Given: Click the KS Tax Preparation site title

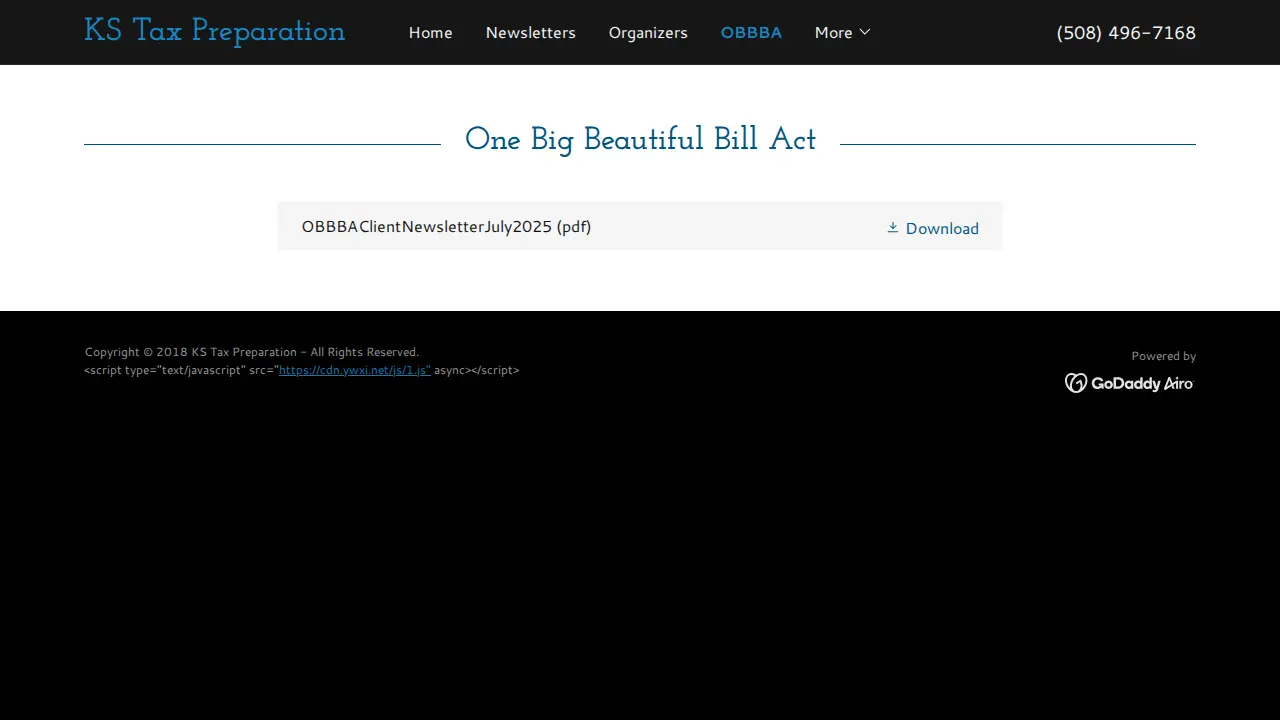Looking at the screenshot, I should 214,32.
